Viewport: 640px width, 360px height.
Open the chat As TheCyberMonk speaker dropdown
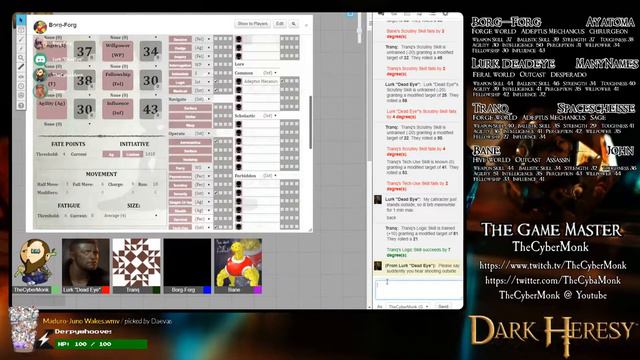[x=408, y=306]
